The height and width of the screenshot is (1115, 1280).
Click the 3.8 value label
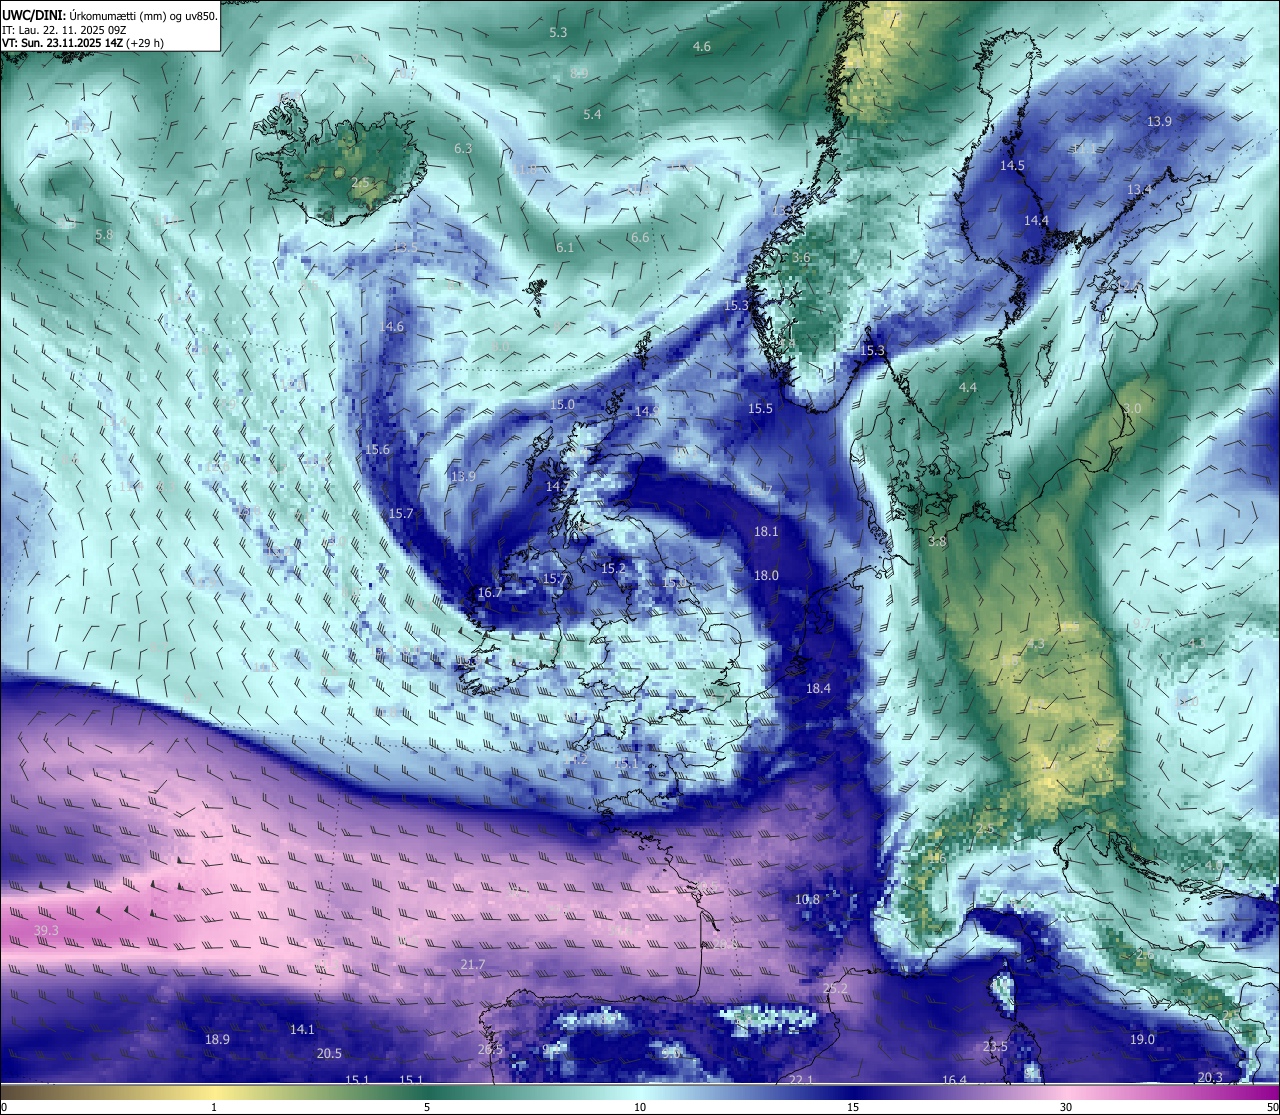(x=937, y=541)
